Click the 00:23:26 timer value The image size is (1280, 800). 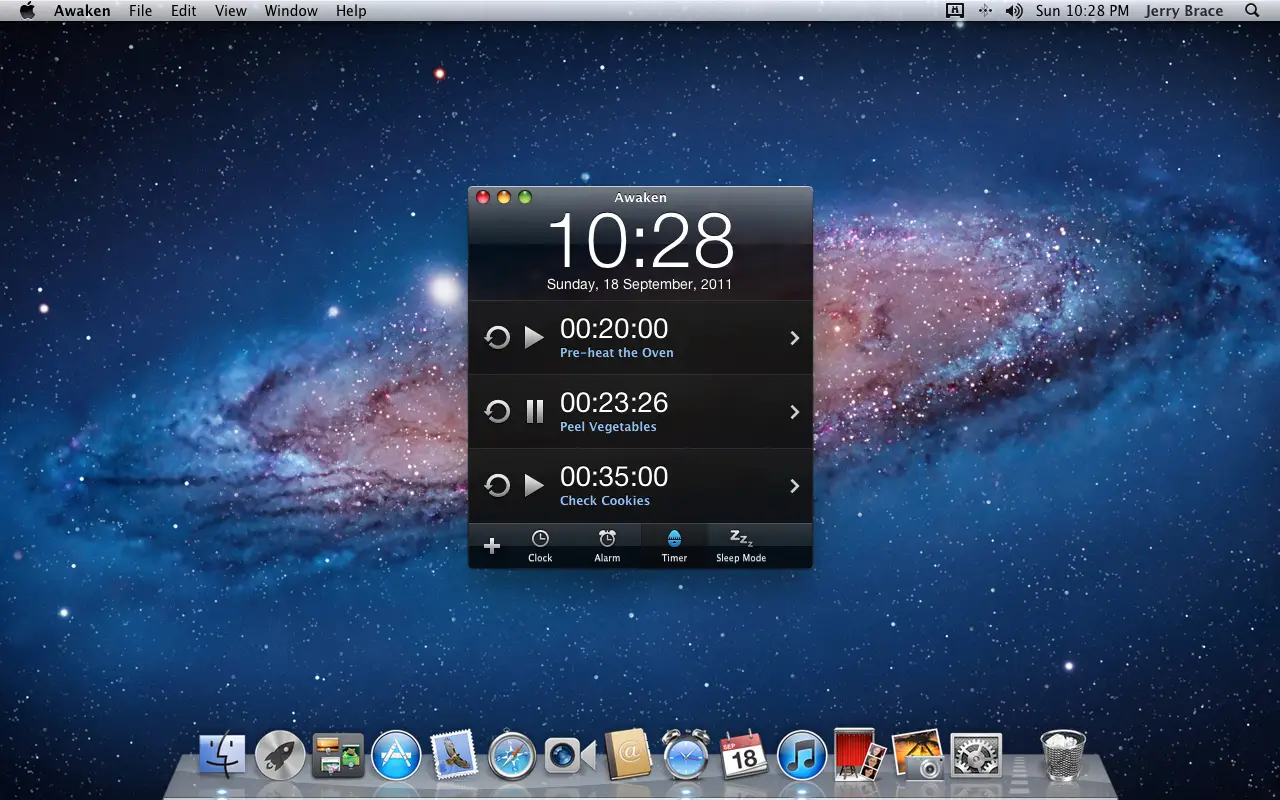click(614, 402)
